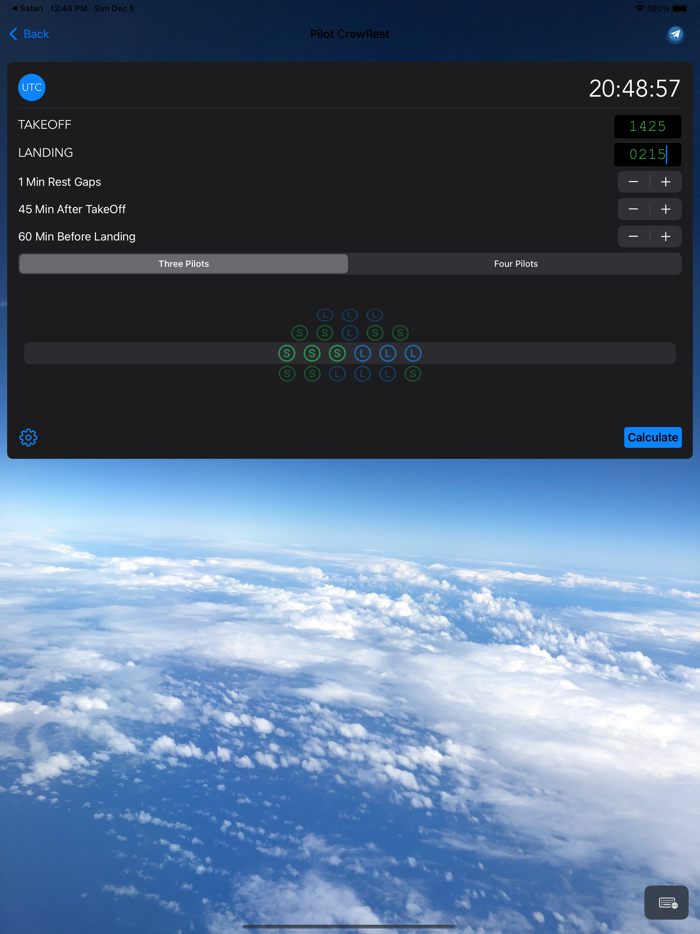Pick the S S L S S rotation row
The height and width of the screenshot is (934, 700).
tap(350, 333)
